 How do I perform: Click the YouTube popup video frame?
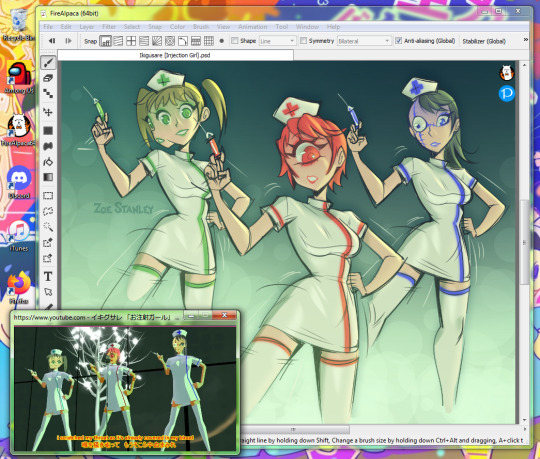tap(125, 389)
